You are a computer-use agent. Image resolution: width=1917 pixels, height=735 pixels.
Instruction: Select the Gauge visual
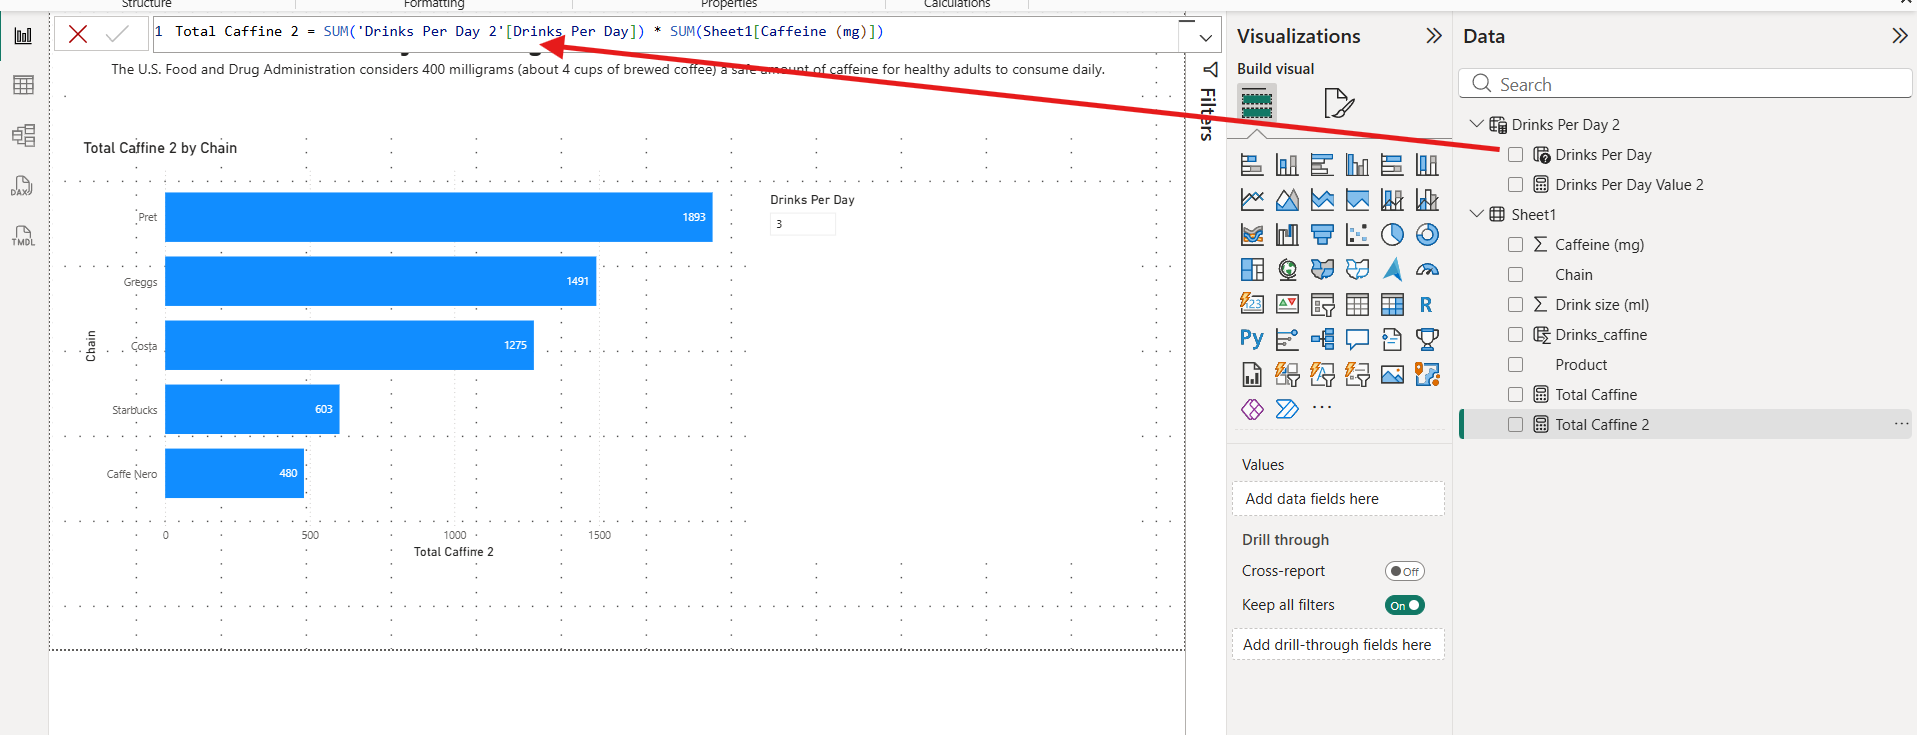[x=1427, y=270]
